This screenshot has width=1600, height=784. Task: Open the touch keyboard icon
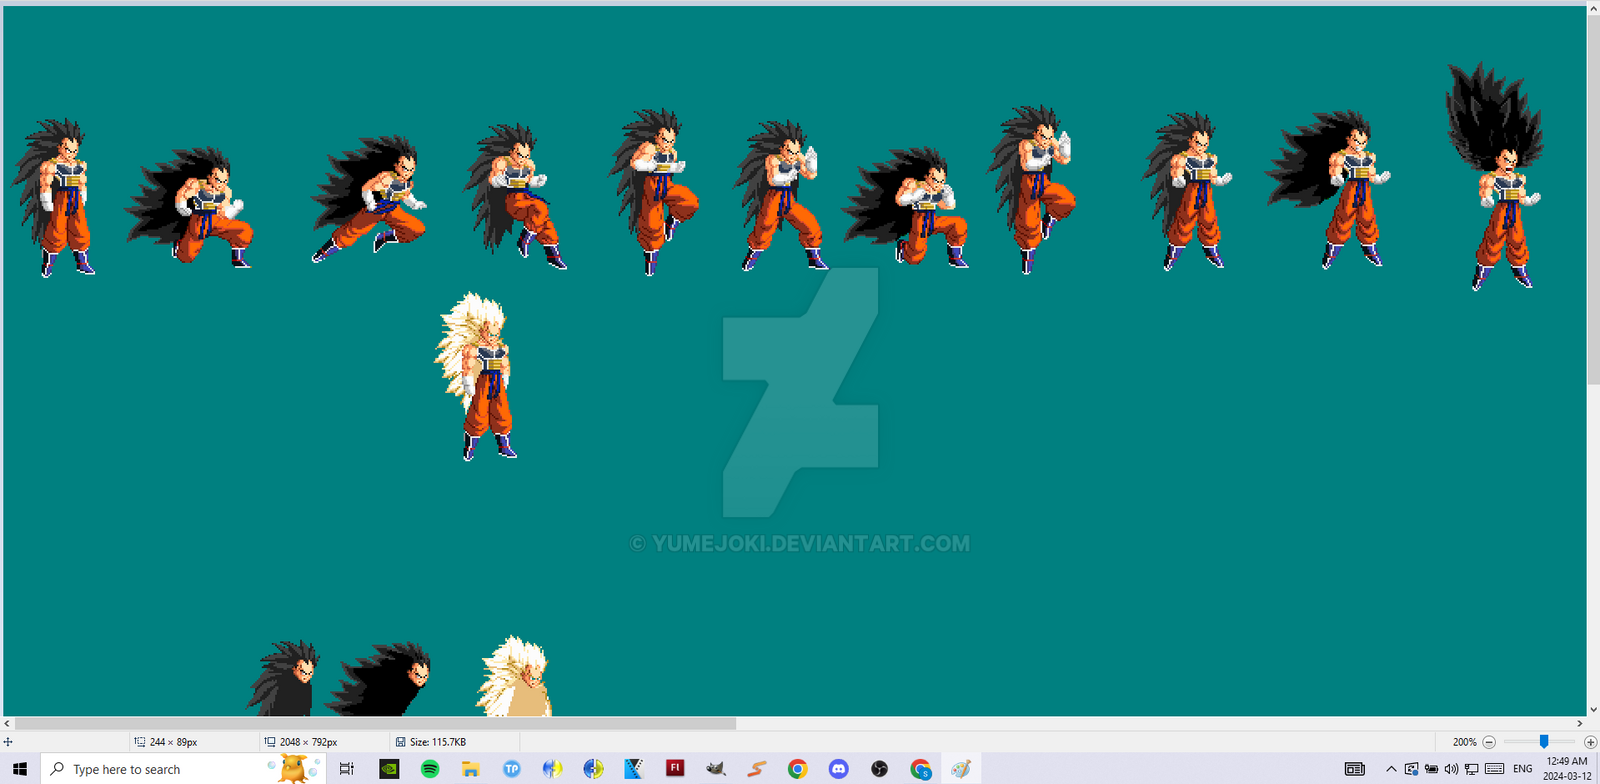pos(1495,769)
